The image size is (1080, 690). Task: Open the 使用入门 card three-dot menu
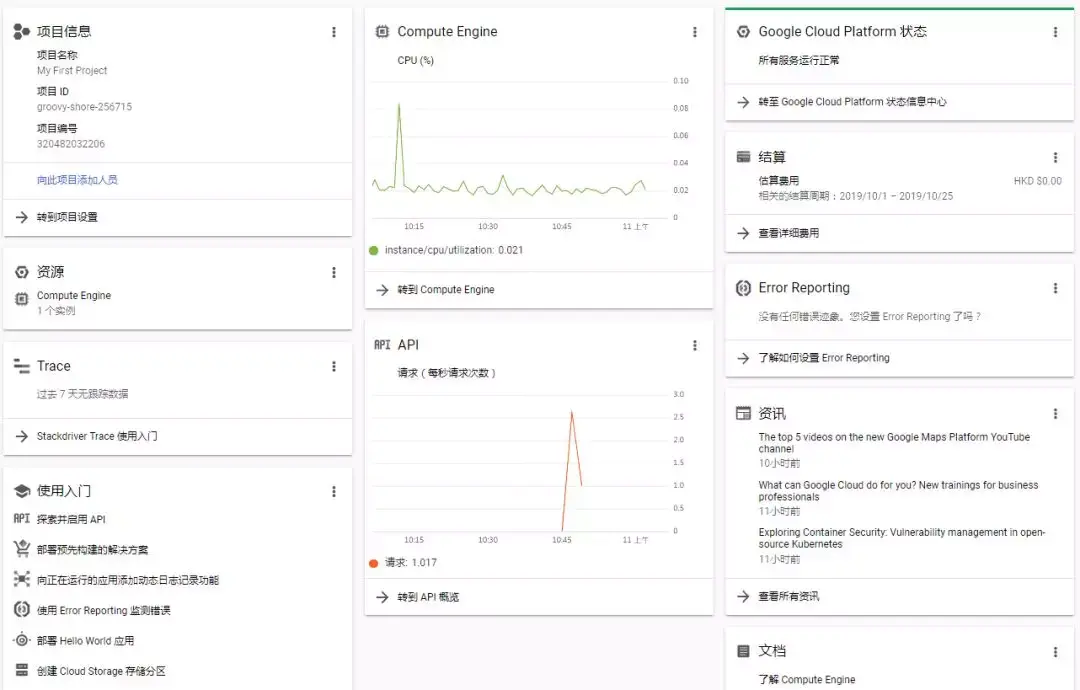pyautogui.click(x=334, y=492)
